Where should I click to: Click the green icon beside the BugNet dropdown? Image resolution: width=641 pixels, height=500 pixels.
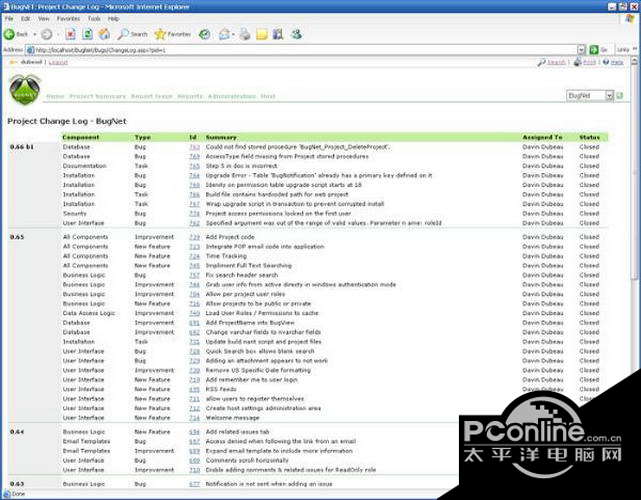tap(620, 96)
